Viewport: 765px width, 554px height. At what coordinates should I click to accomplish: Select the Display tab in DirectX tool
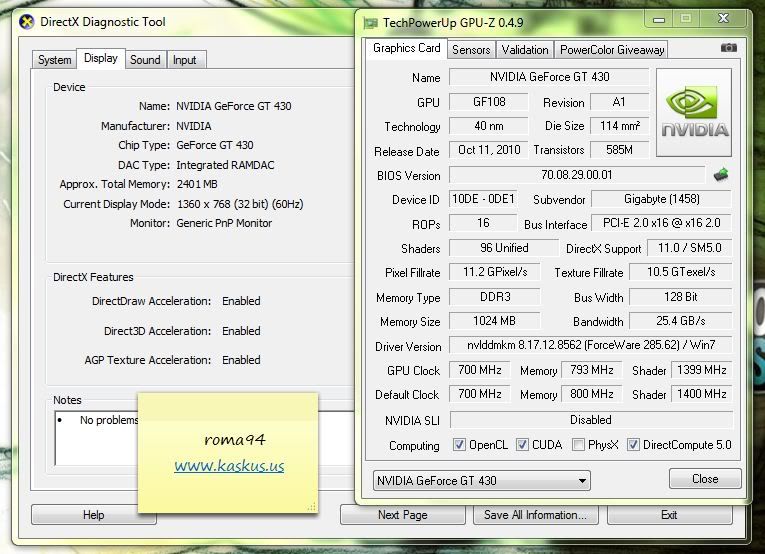(x=101, y=58)
